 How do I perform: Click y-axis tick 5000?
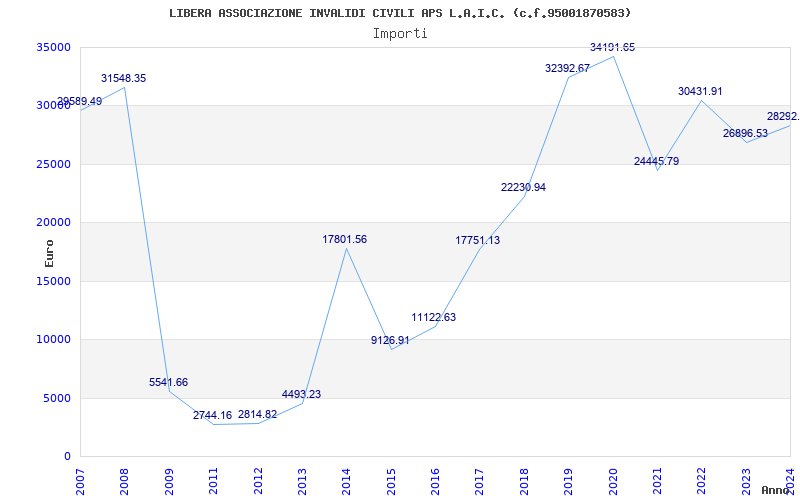(x=57, y=398)
